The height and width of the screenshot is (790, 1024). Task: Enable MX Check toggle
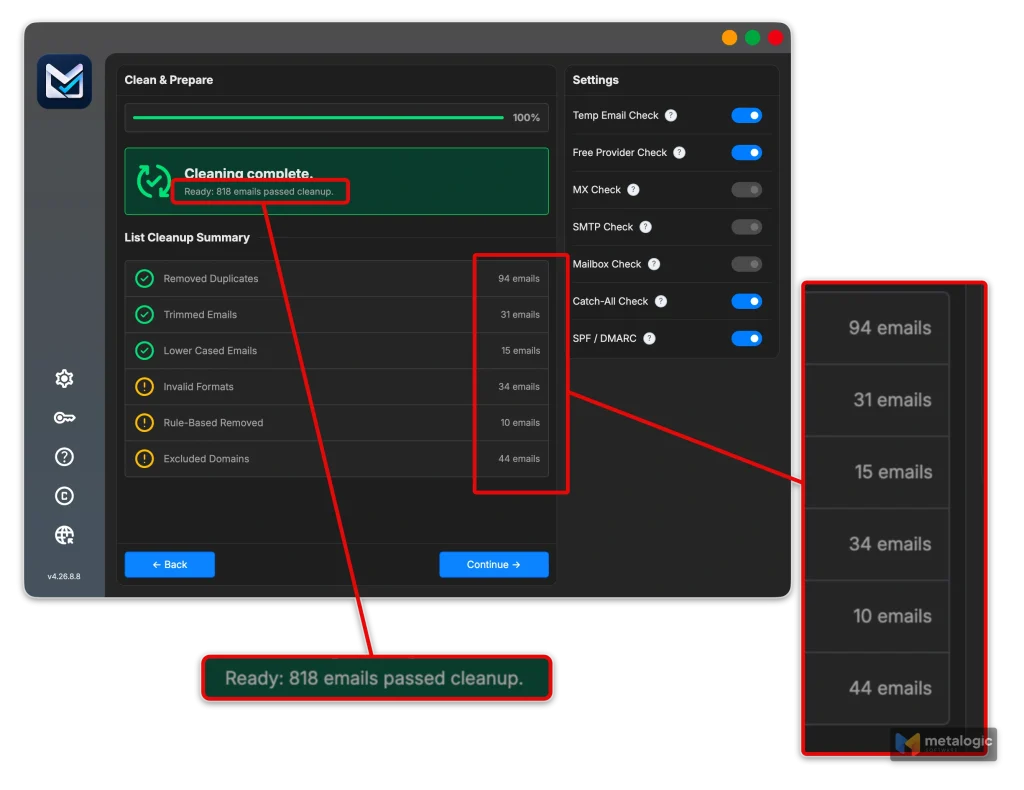(x=746, y=190)
